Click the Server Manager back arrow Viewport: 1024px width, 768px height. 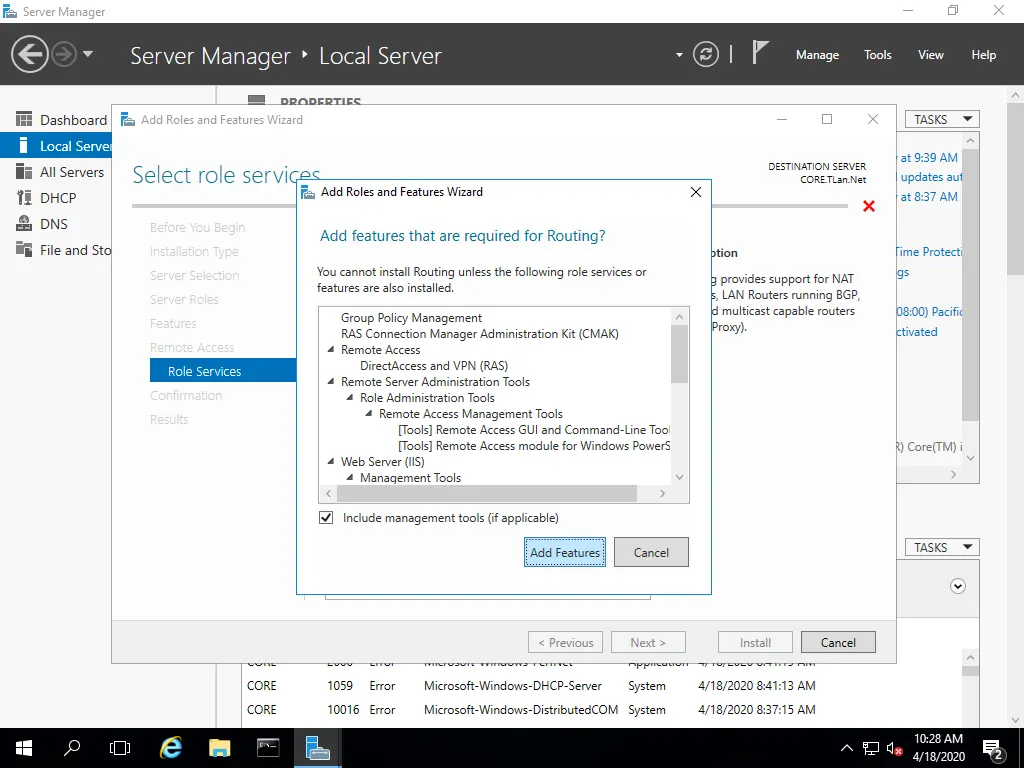[29, 54]
